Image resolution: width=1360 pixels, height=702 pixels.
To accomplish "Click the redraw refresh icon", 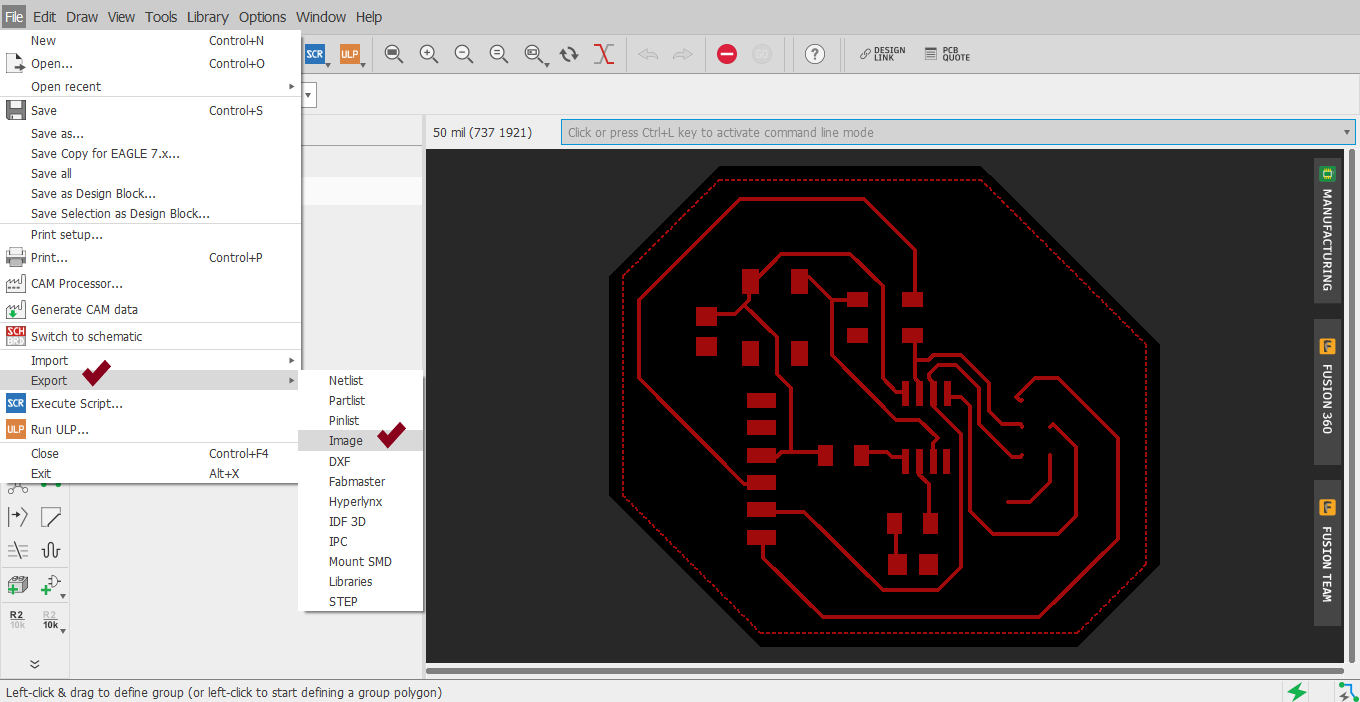I will [x=569, y=54].
